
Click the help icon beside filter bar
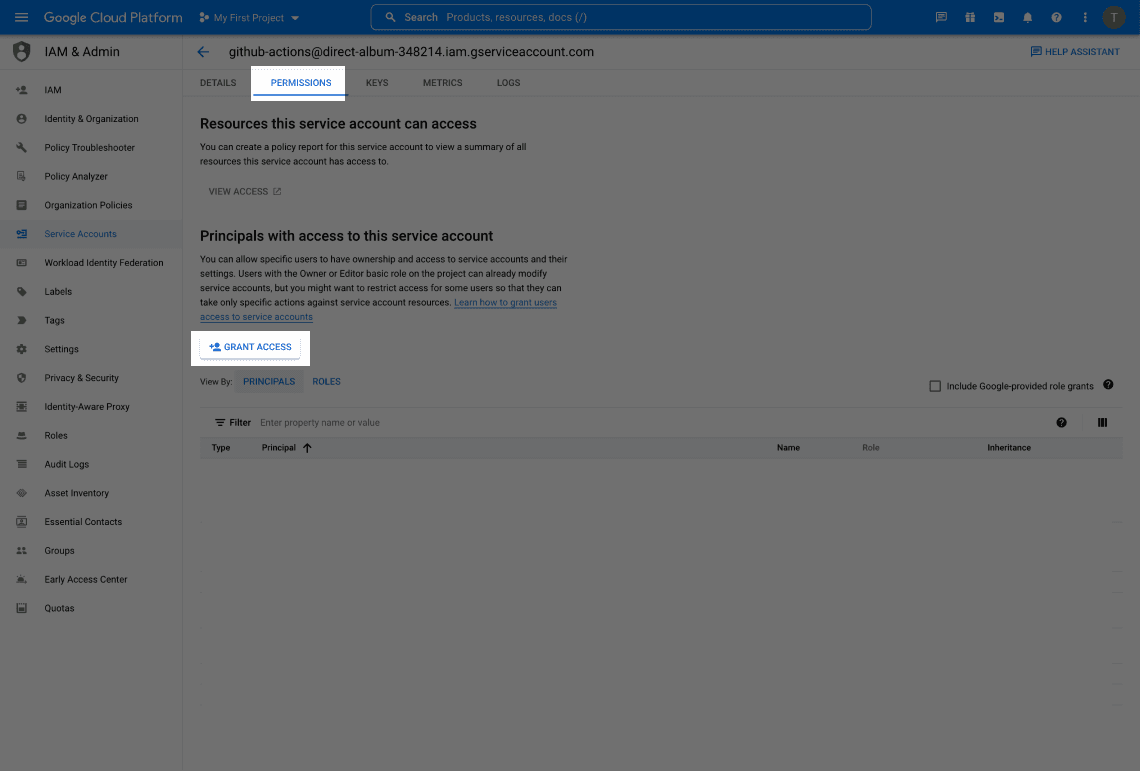(x=1061, y=423)
